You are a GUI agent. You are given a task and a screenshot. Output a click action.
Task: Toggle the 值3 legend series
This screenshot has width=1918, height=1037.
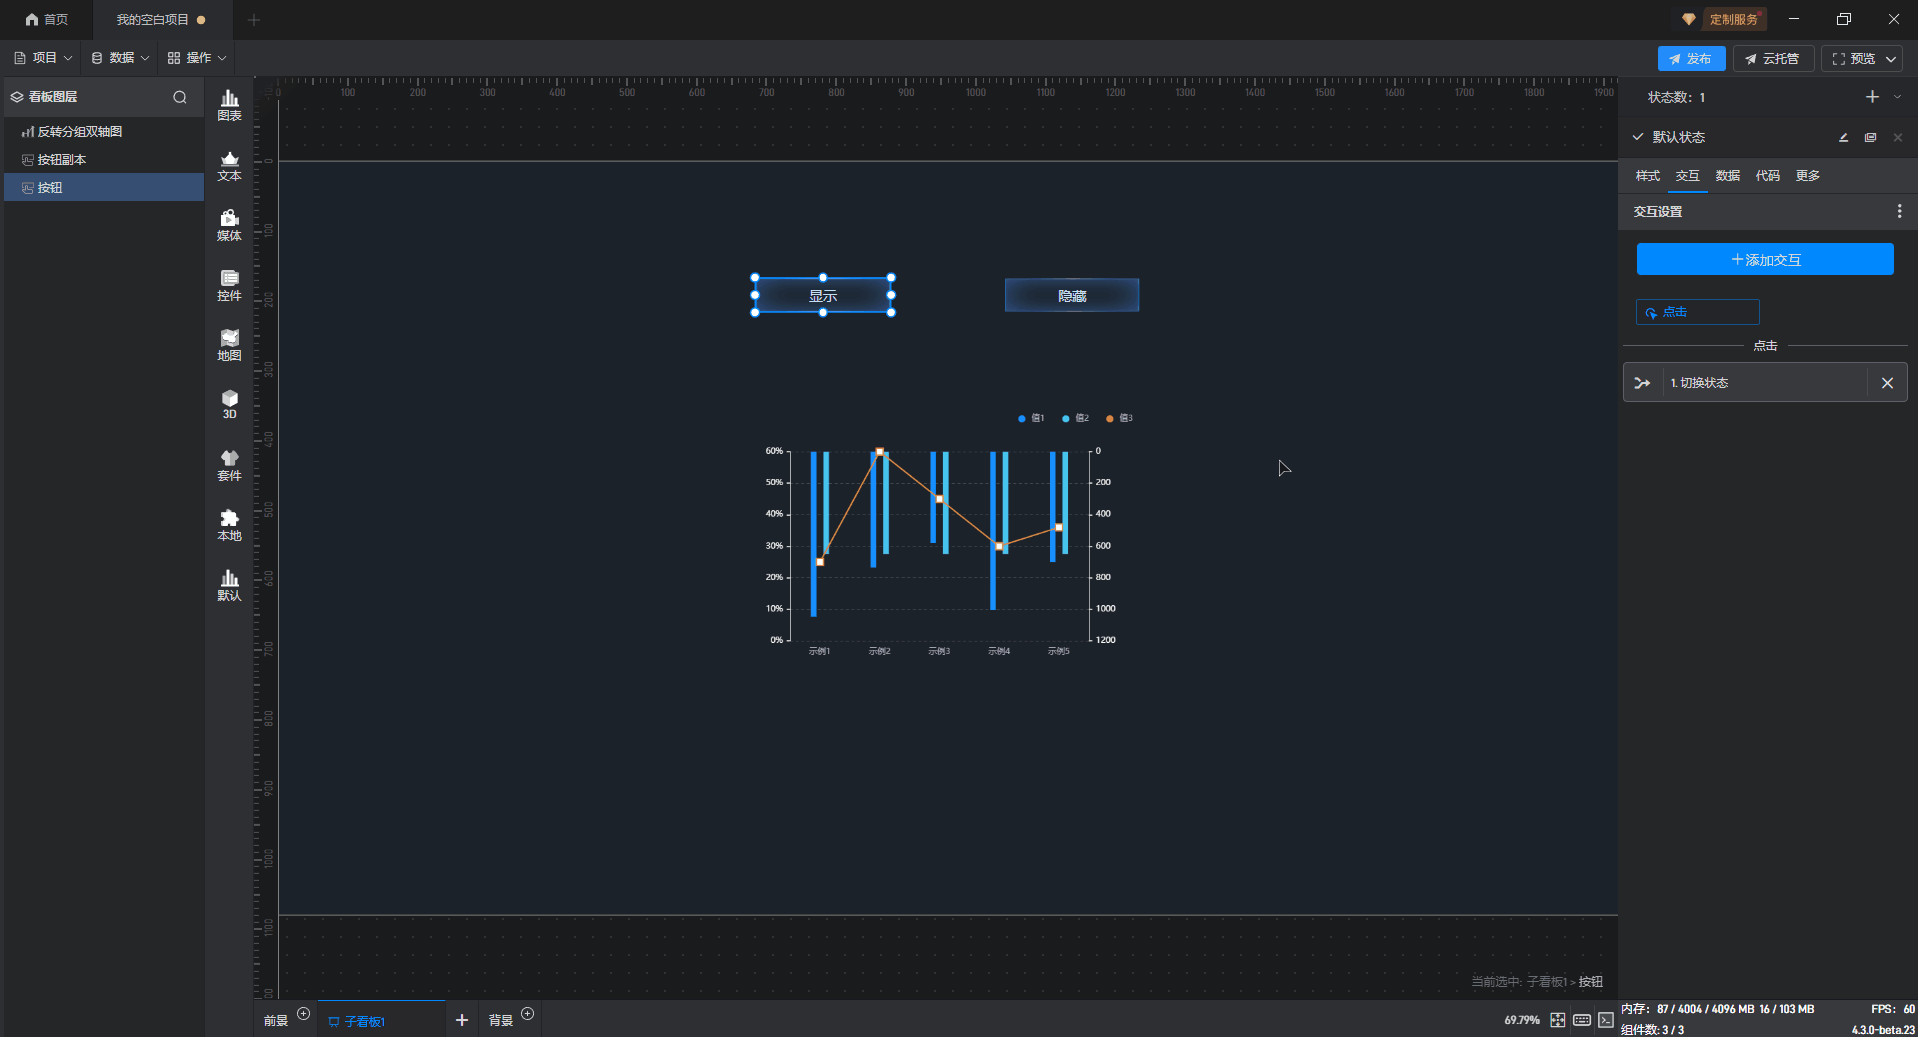tap(1119, 418)
